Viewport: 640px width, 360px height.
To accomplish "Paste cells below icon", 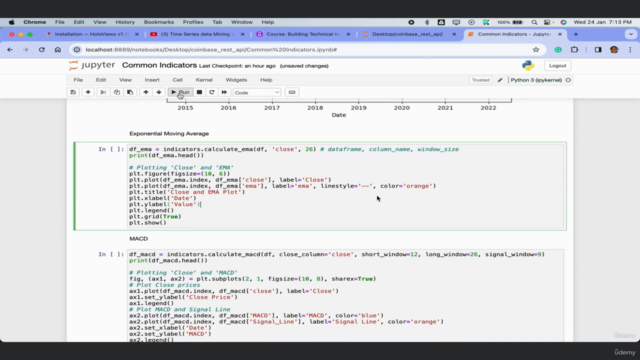I will 130,92.
